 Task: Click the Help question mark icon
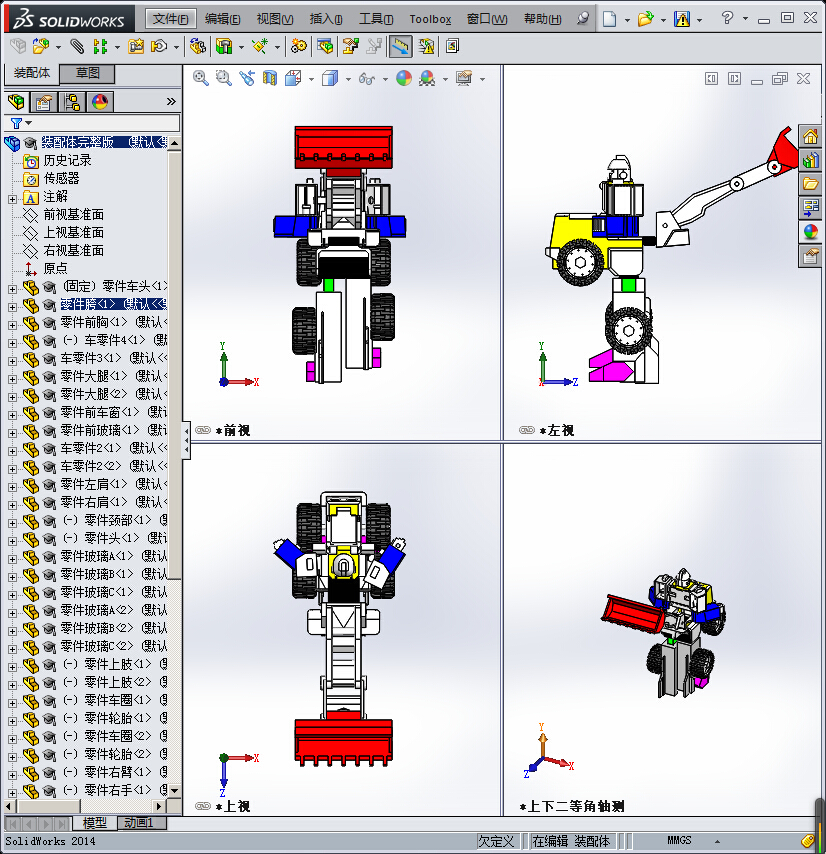[x=727, y=18]
